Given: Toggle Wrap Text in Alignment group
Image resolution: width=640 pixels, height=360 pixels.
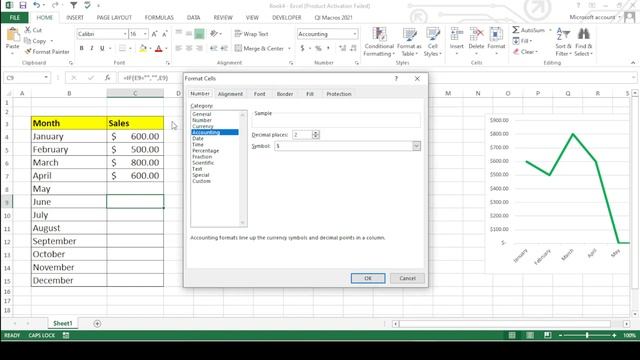Looking at the screenshot, I should point(251,34).
